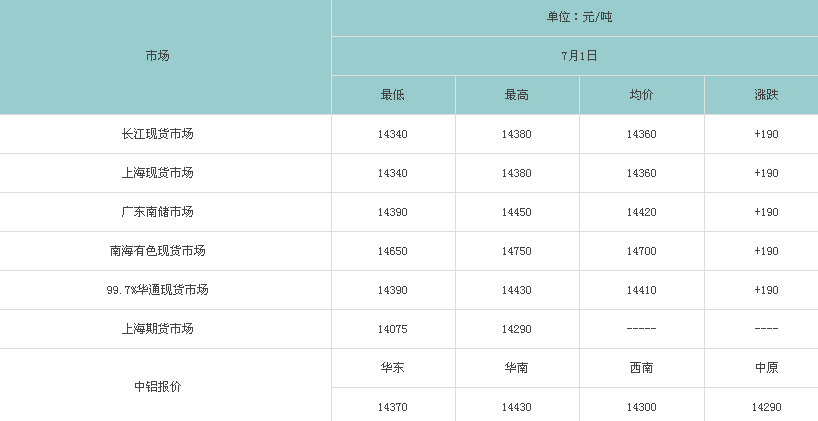Viewport: 818px width, 421px height.
Task: Select the 长江现货市场 row label
Action: pos(157,134)
